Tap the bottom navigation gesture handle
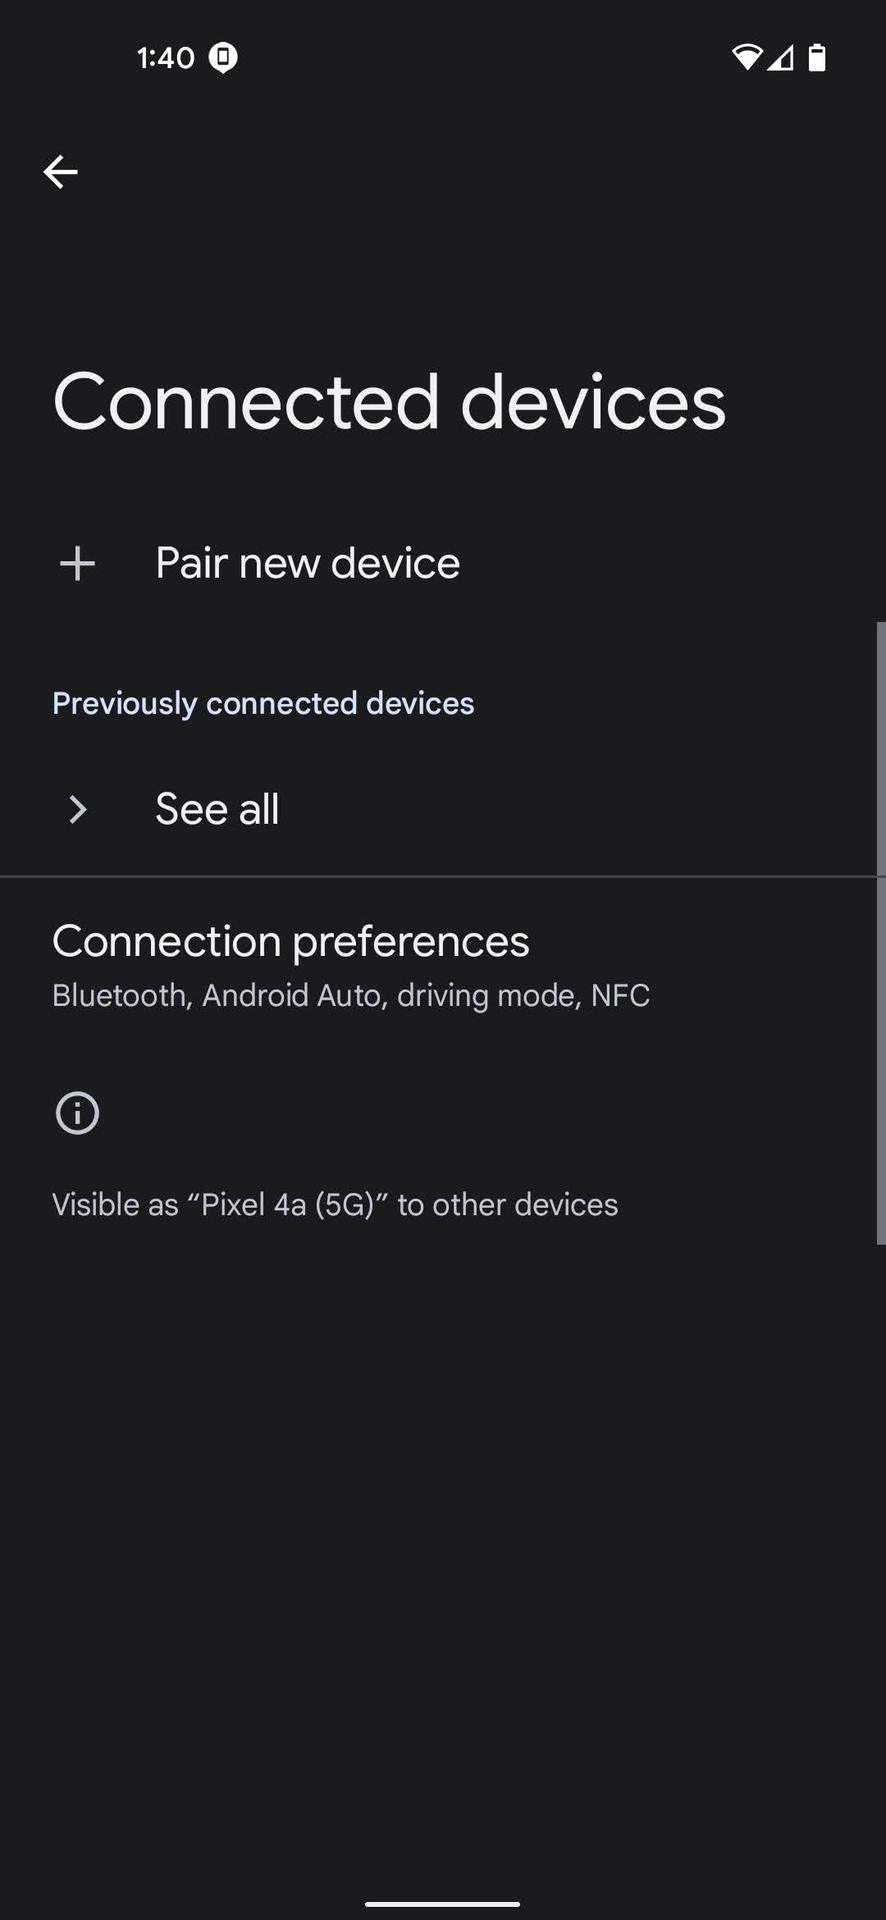The height and width of the screenshot is (1920, 886). [x=442, y=1904]
